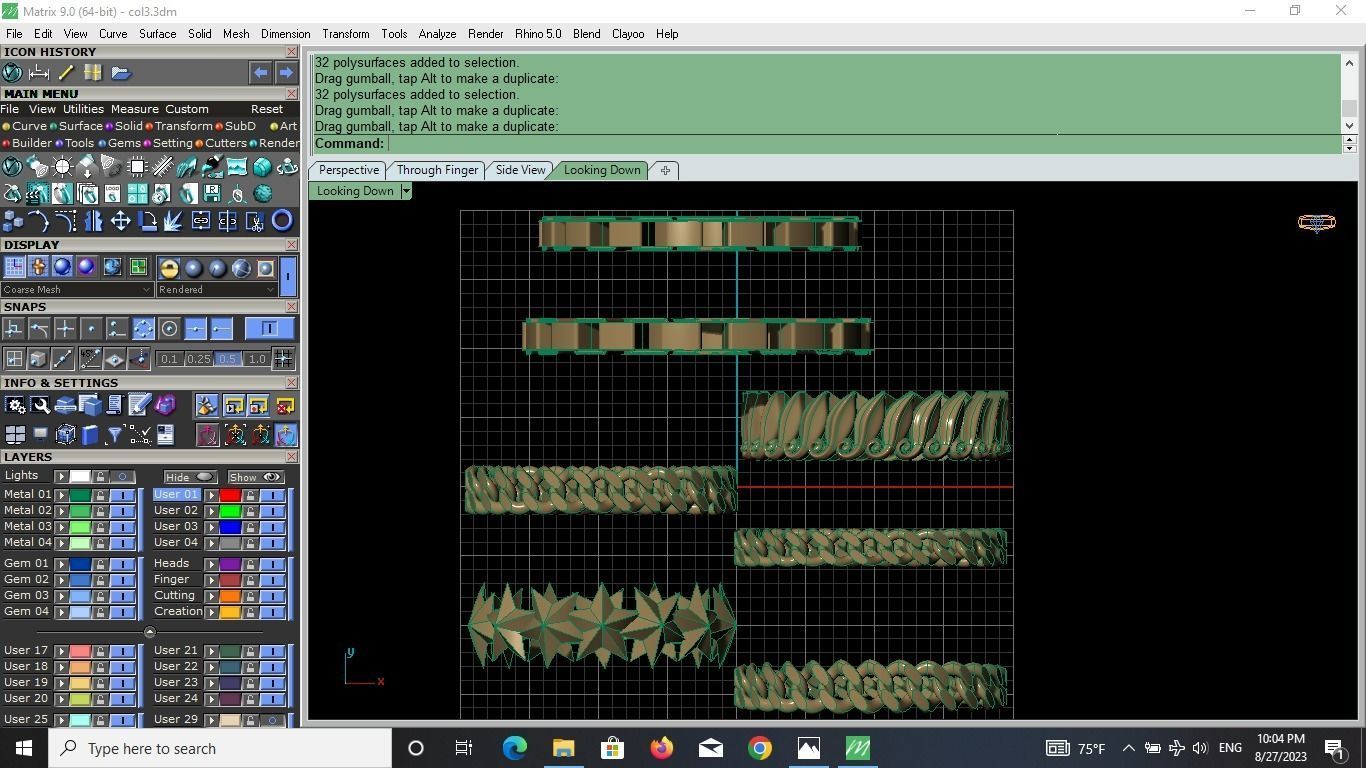
Task: Open the Rendered display mode dropdown
Action: click(216, 290)
